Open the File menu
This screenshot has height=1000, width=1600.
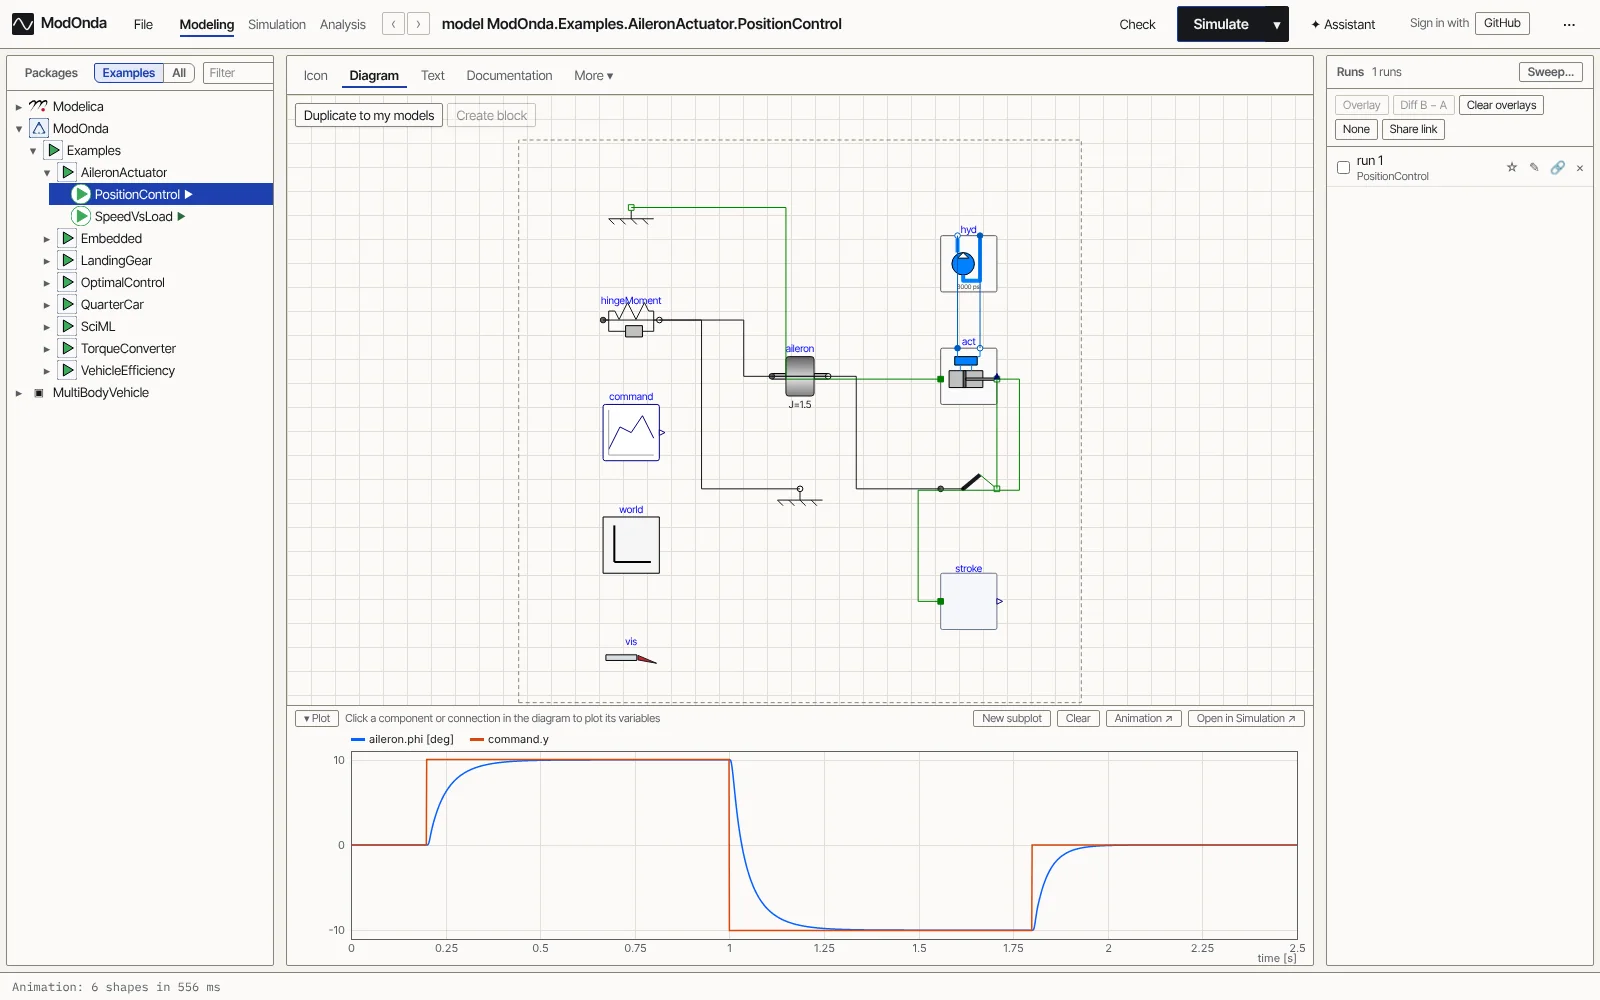tap(143, 24)
